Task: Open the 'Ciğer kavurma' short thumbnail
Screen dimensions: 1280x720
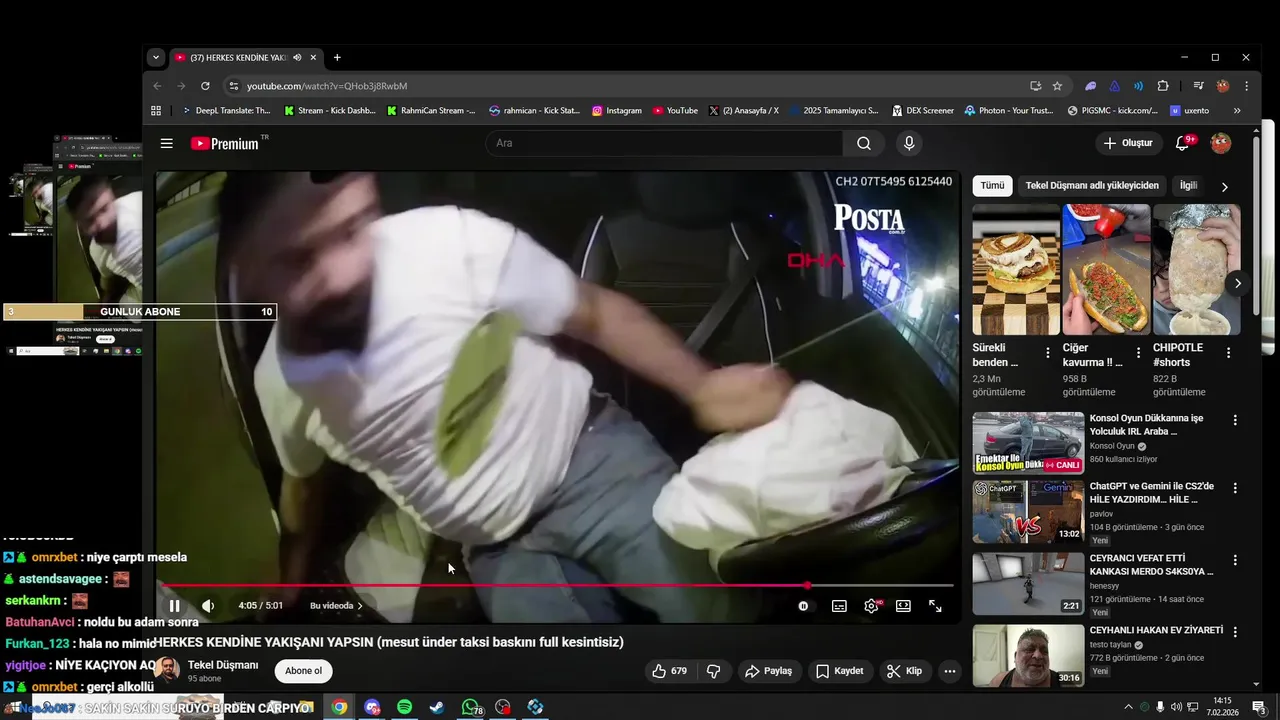Action: pos(1106,269)
